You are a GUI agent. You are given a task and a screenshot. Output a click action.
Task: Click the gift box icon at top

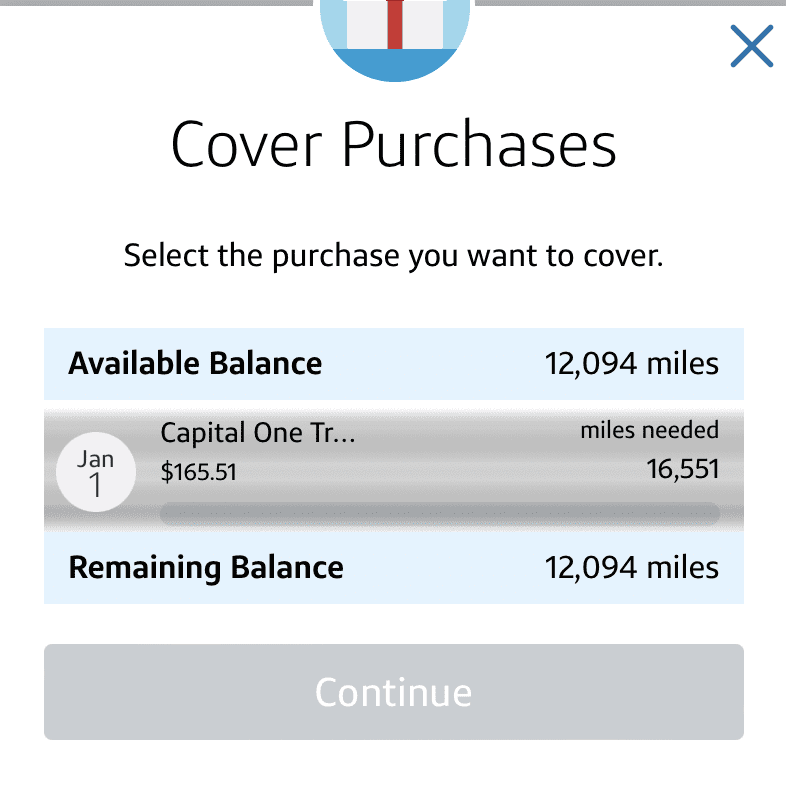click(395, 40)
